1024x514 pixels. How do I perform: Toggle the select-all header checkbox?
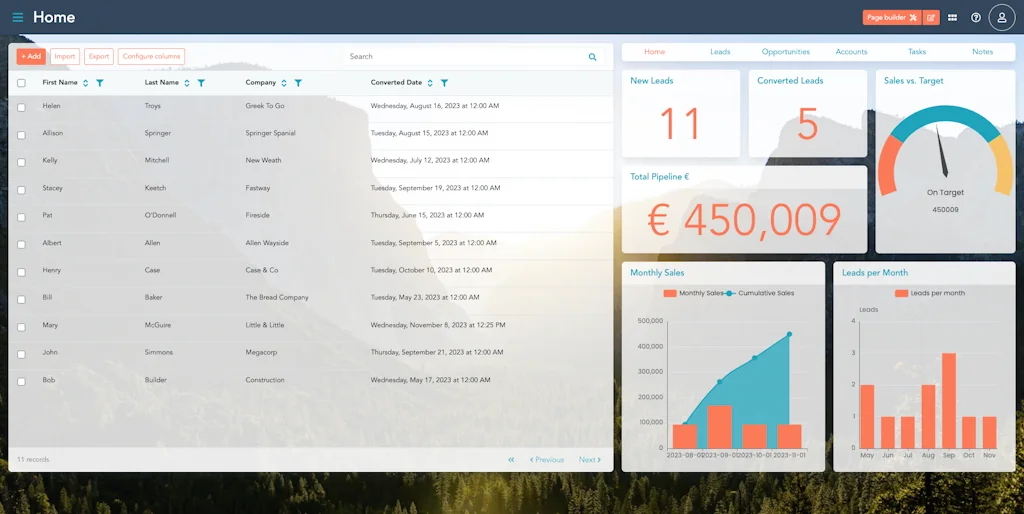tap(22, 83)
